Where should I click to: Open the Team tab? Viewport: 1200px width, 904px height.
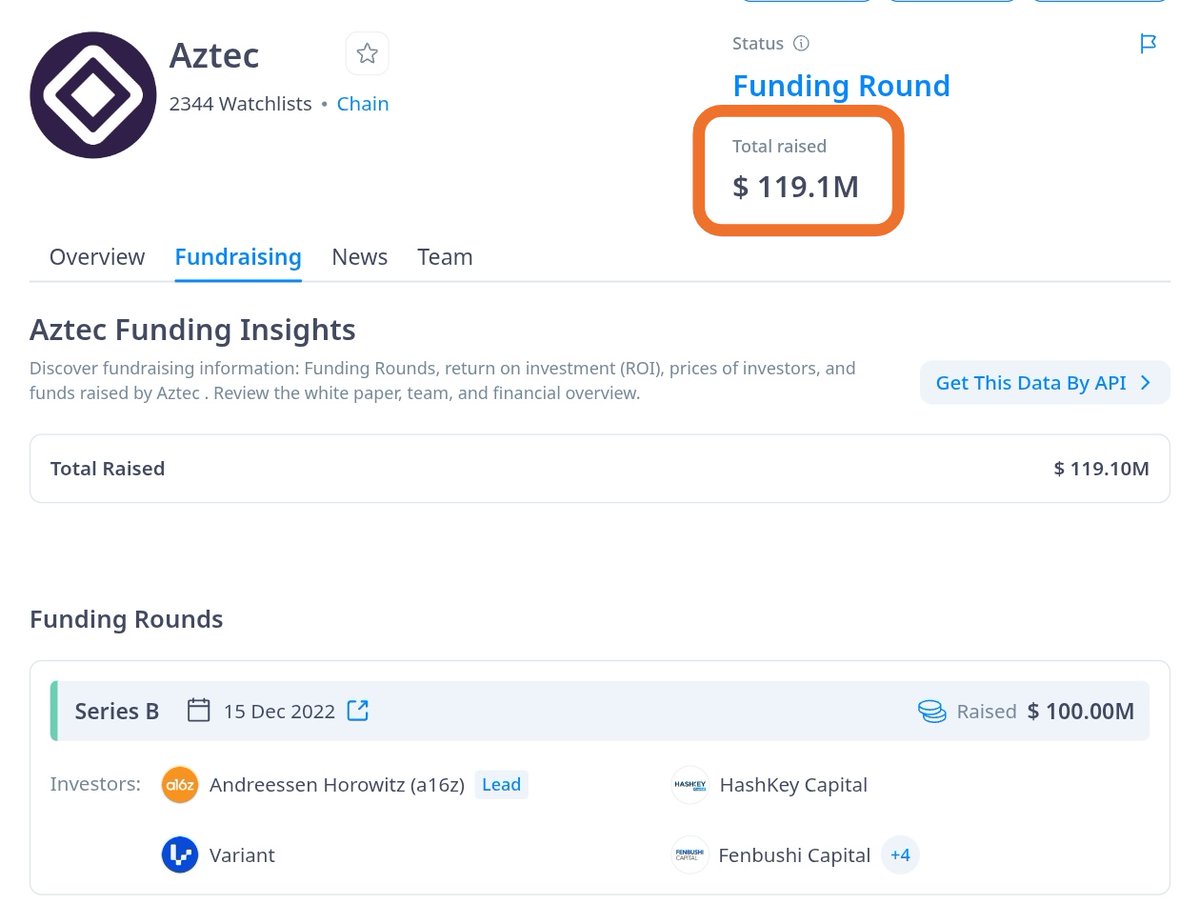click(445, 257)
